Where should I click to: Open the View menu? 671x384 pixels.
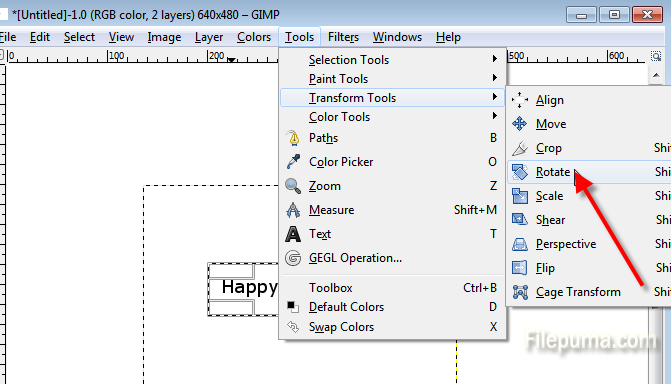[121, 37]
